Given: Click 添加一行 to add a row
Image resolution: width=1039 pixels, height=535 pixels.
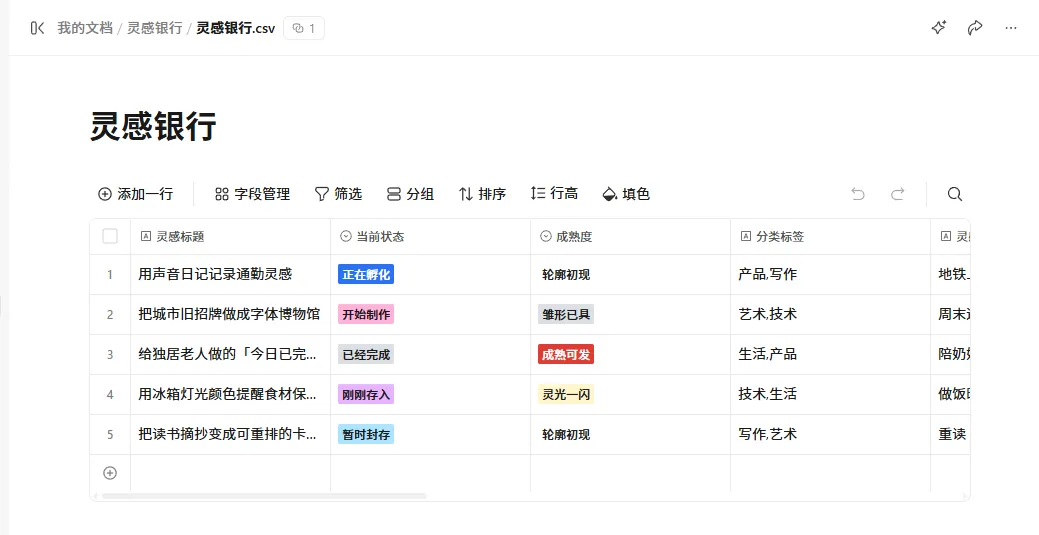Looking at the screenshot, I should click(x=135, y=194).
